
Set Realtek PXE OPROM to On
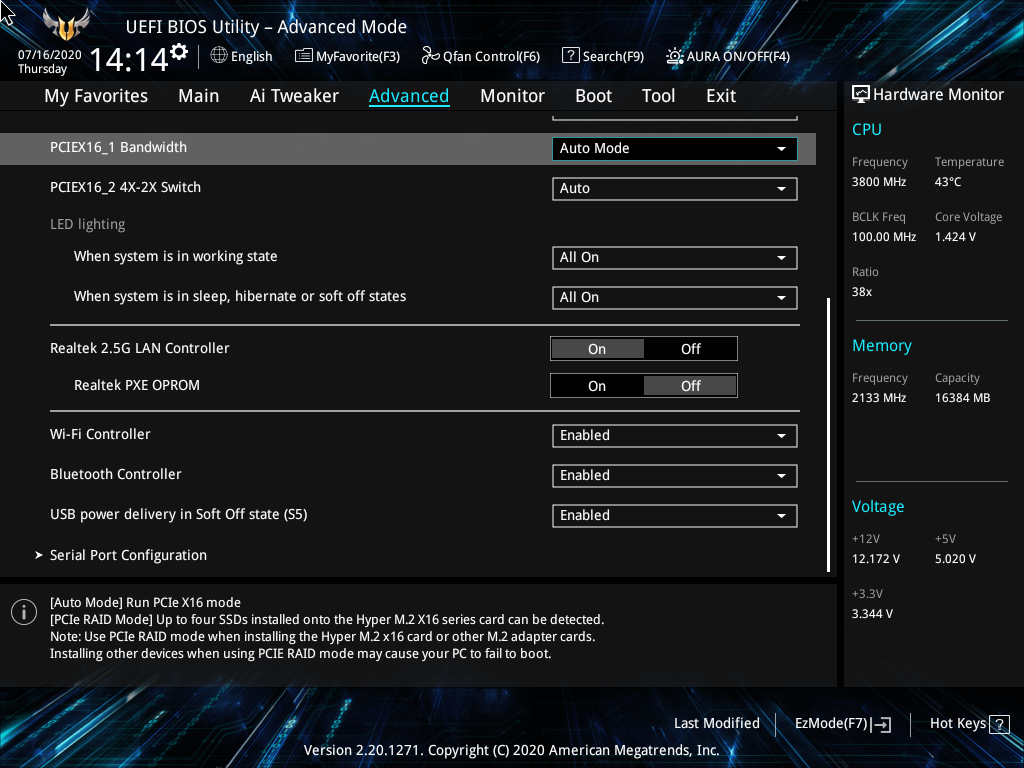click(597, 386)
